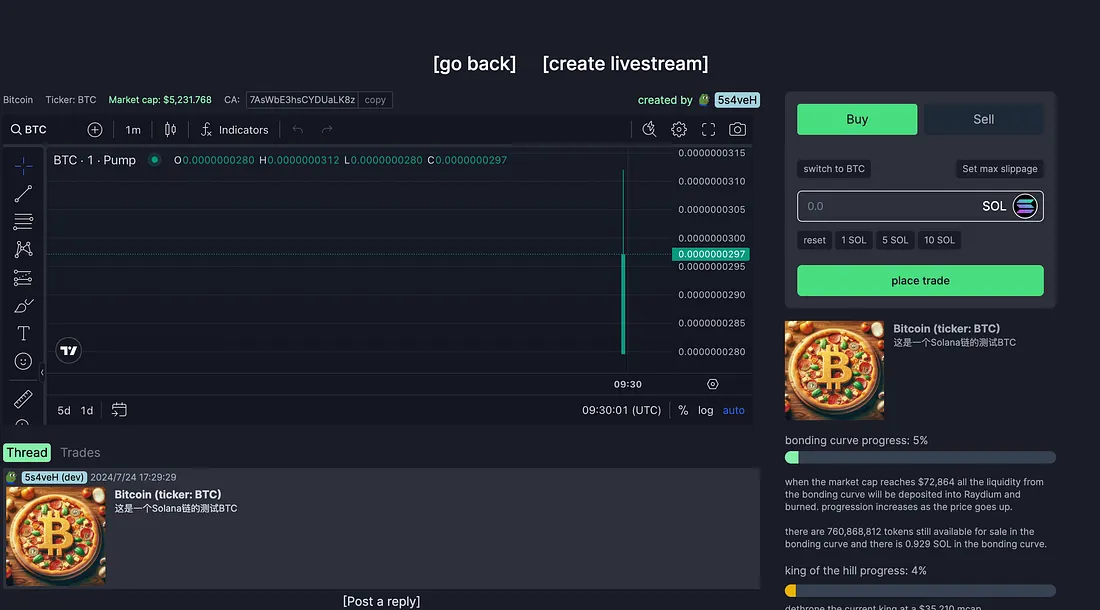Select the ruler measure tool
The width and height of the screenshot is (1100, 610).
(23, 399)
